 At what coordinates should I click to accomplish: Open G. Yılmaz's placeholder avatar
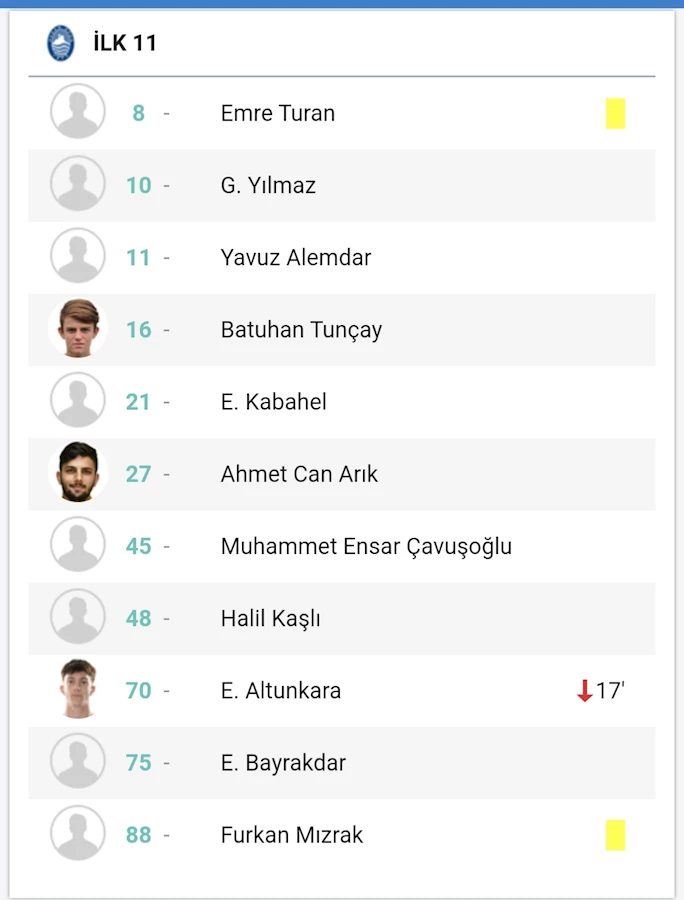tap(78, 184)
